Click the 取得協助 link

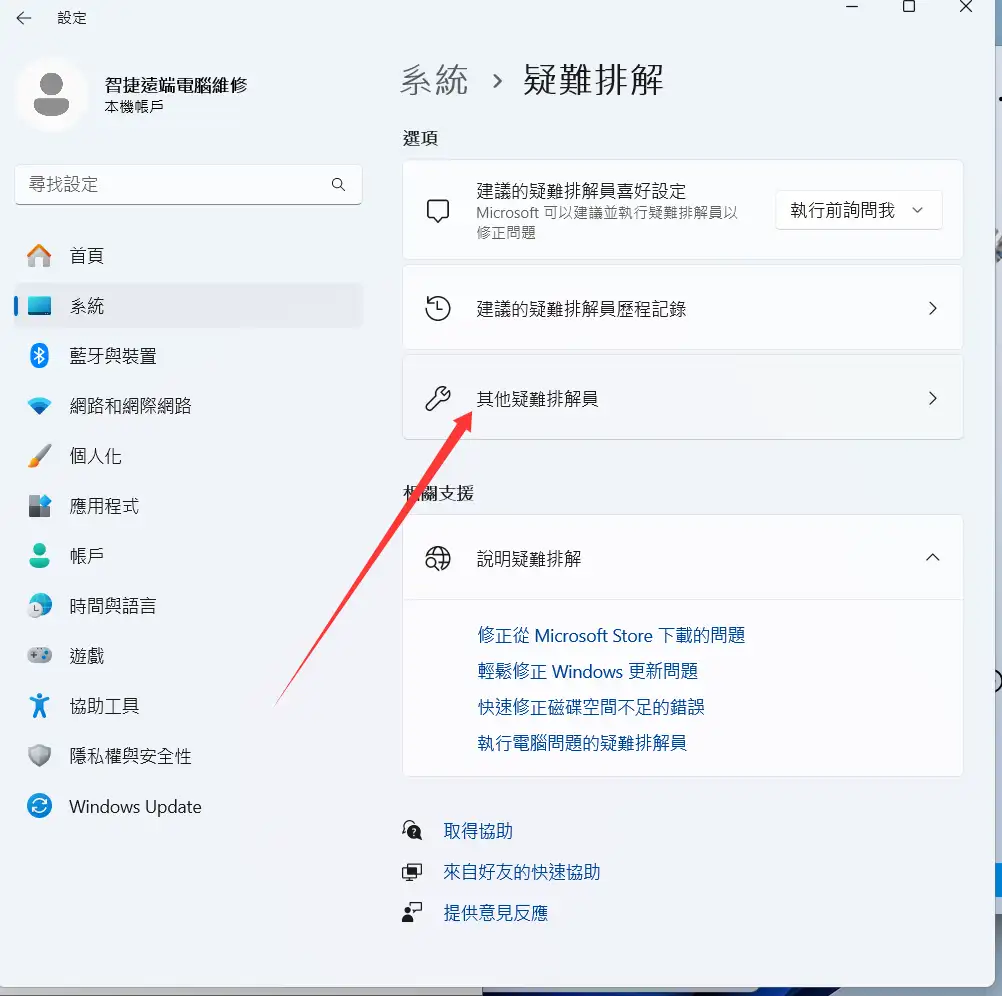click(x=478, y=831)
